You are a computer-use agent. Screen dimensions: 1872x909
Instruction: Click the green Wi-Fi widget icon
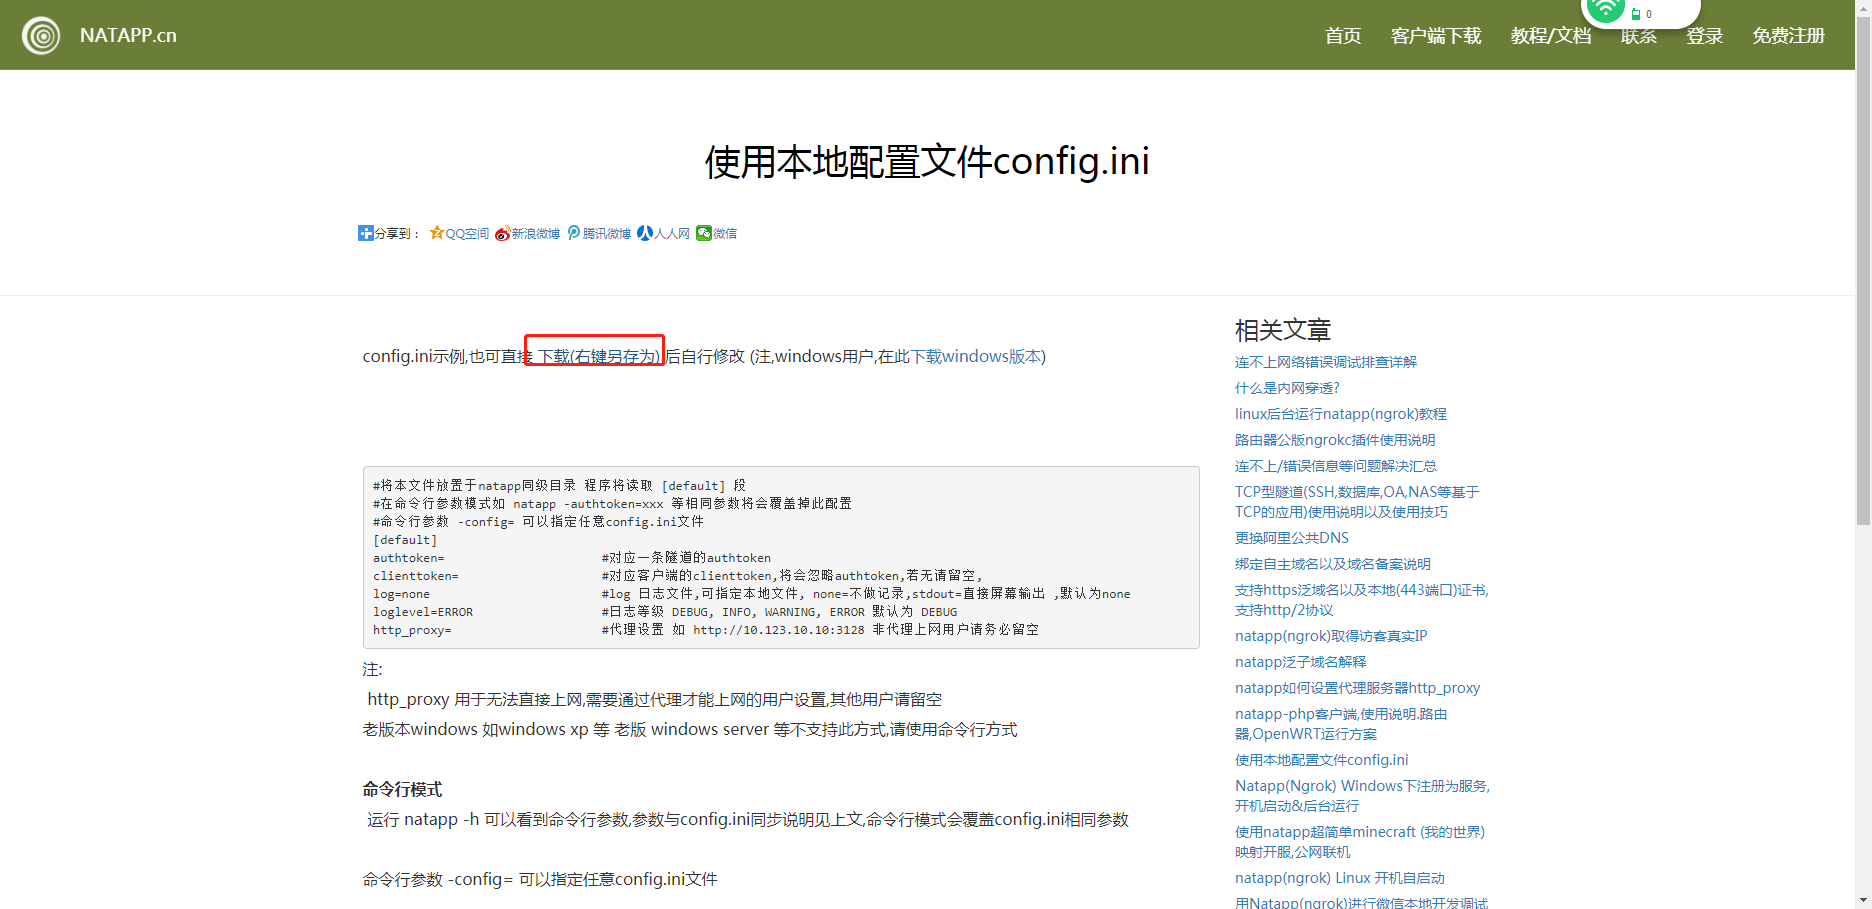tap(1605, 10)
